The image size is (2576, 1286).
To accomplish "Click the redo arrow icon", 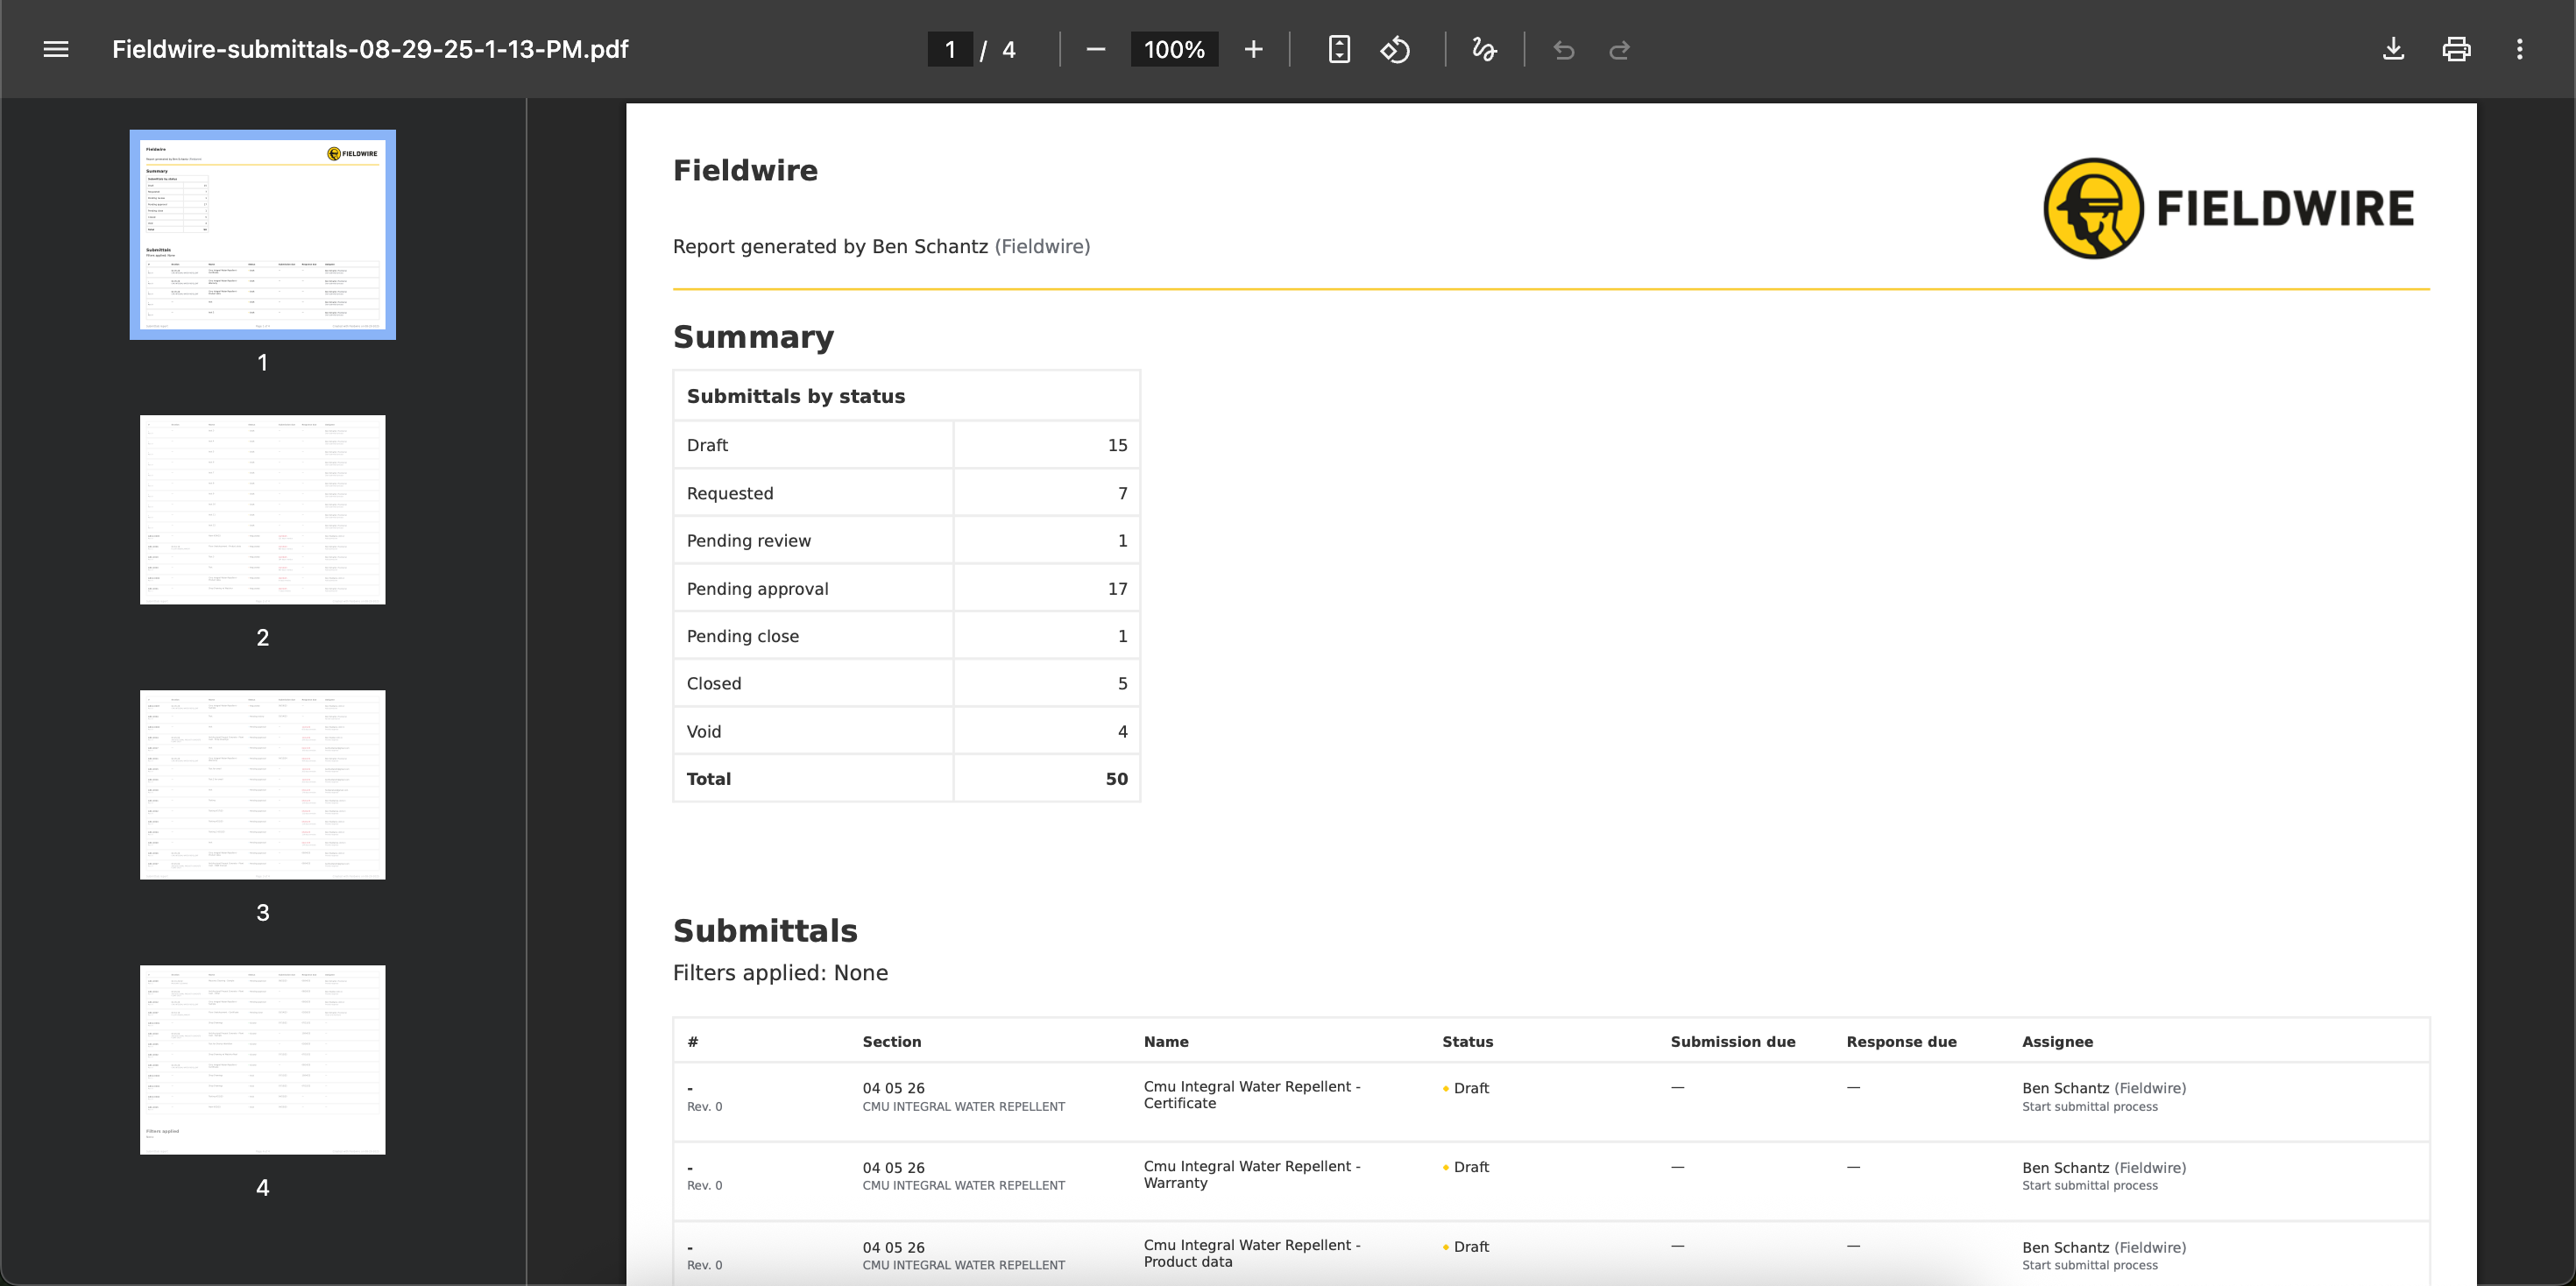I will coord(1619,49).
